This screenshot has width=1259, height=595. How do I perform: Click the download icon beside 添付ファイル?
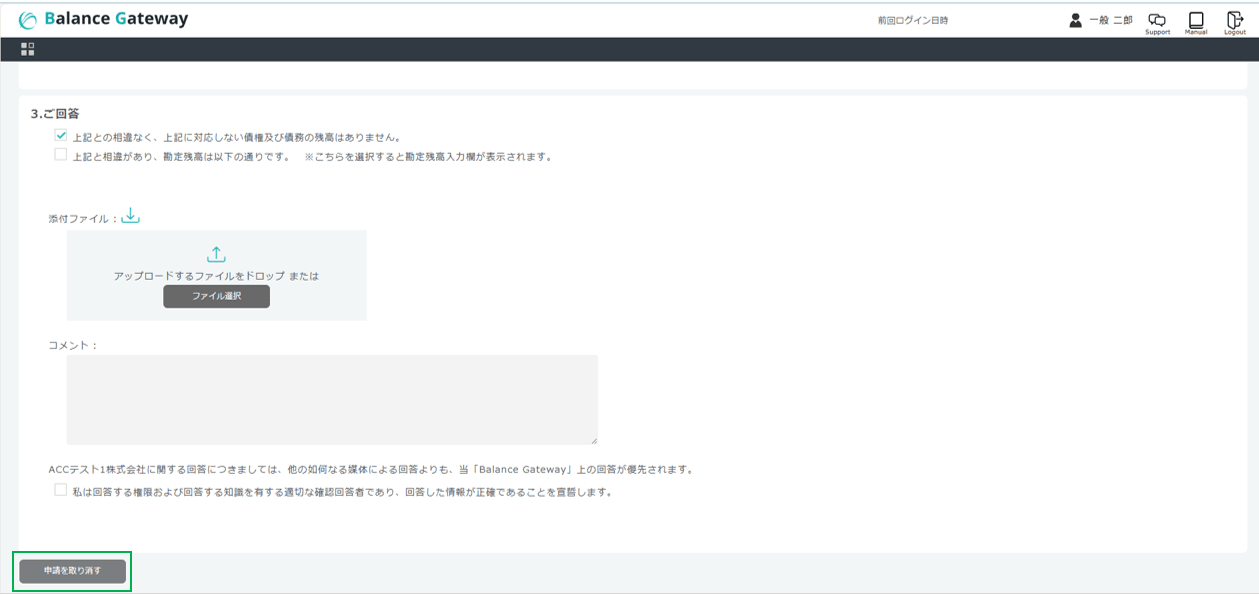(131, 216)
